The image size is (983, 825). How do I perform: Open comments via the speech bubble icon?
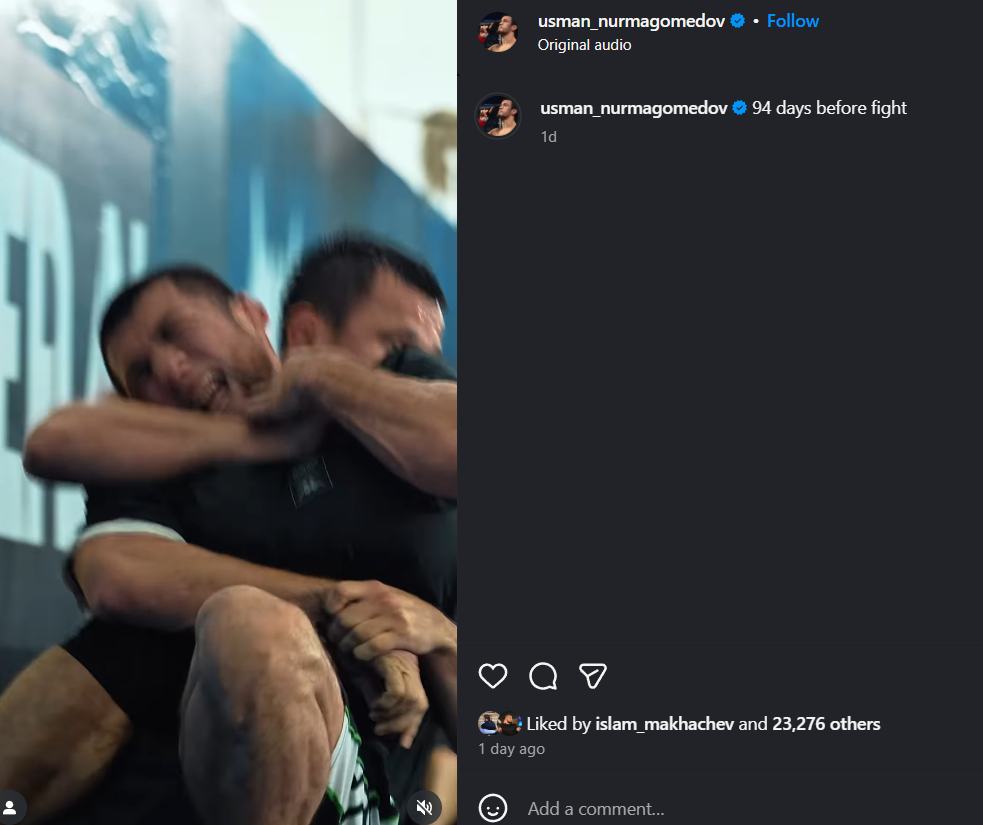543,676
